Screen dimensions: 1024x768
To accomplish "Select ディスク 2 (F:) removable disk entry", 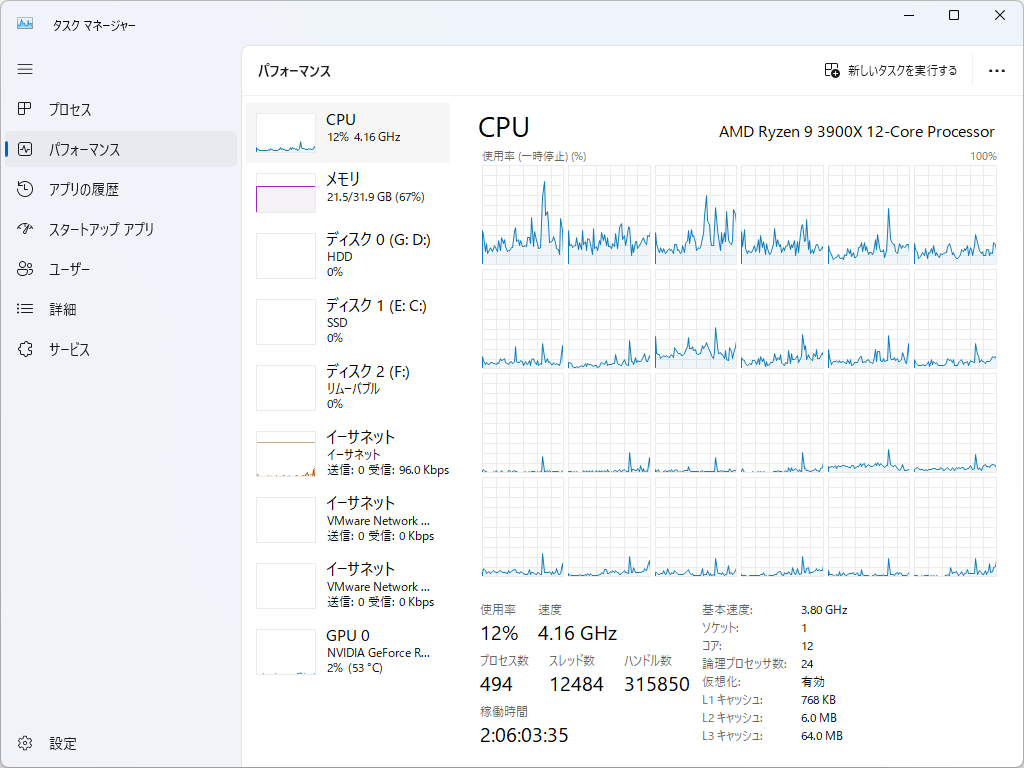I will click(348, 387).
